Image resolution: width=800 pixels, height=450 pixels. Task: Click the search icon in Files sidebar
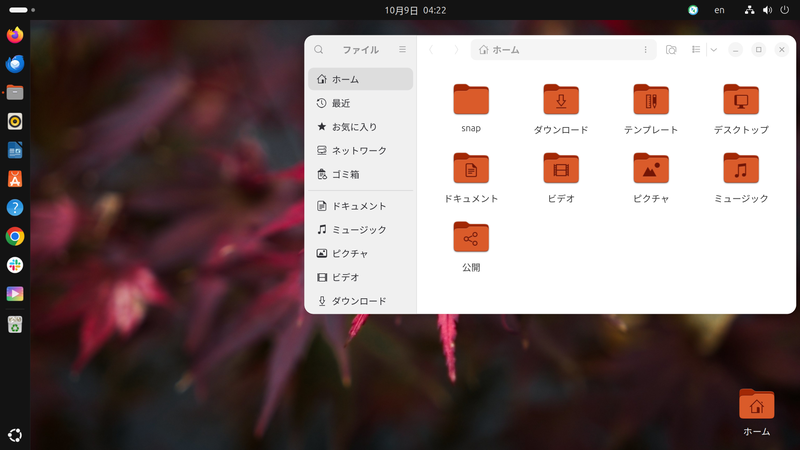pos(319,49)
